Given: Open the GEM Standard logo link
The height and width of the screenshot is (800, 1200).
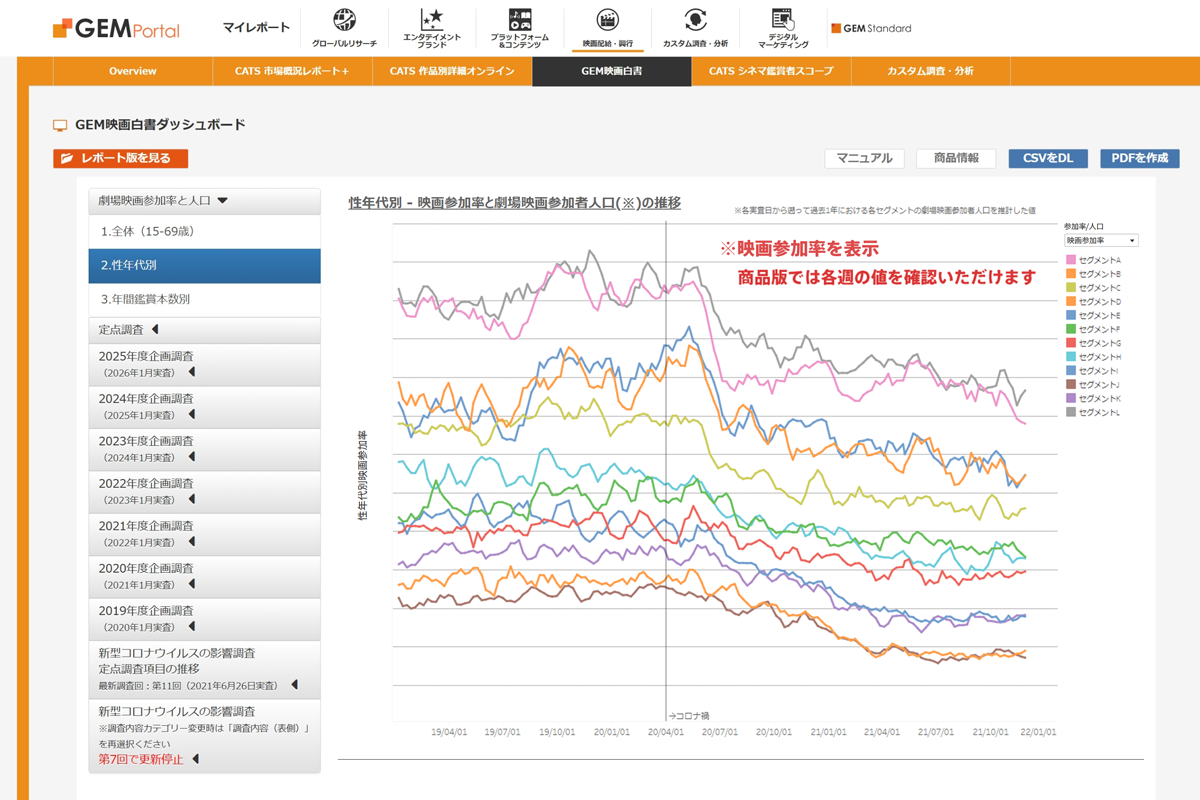Looking at the screenshot, I should click(871, 28).
